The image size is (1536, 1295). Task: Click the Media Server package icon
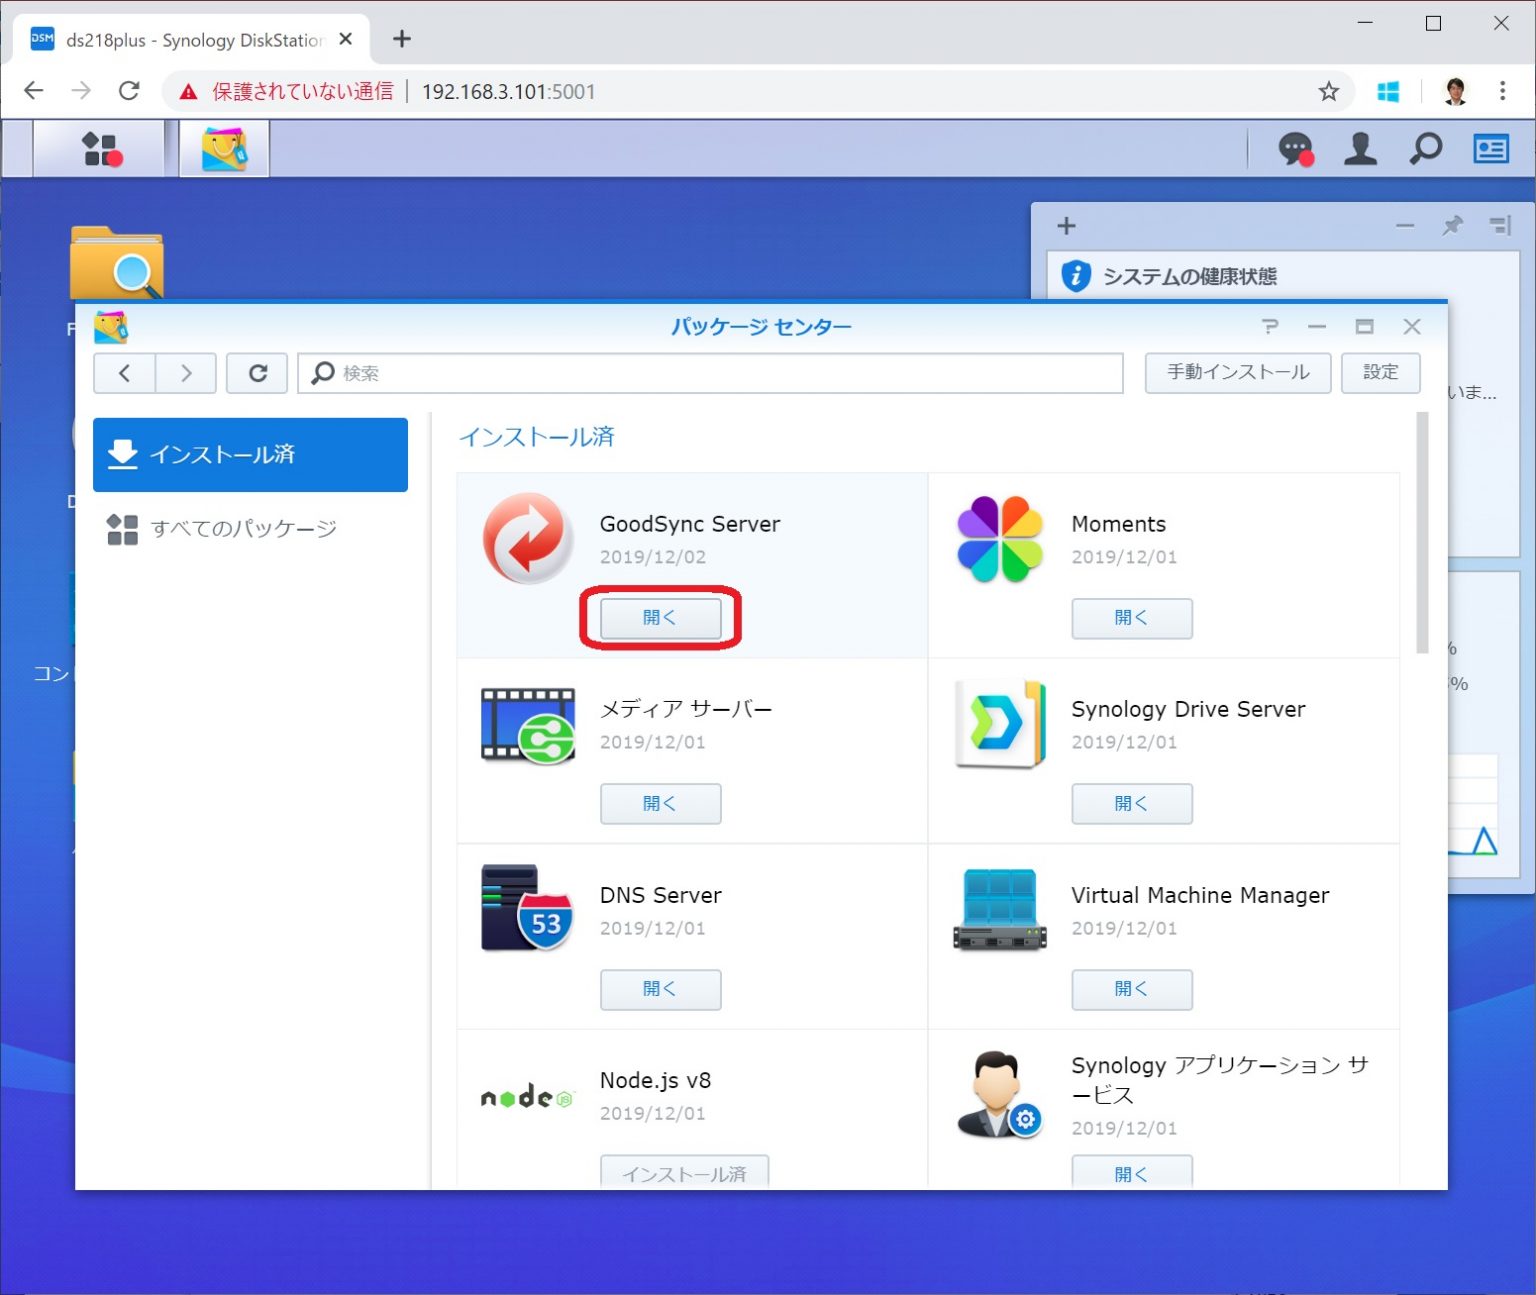pyautogui.click(x=528, y=725)
